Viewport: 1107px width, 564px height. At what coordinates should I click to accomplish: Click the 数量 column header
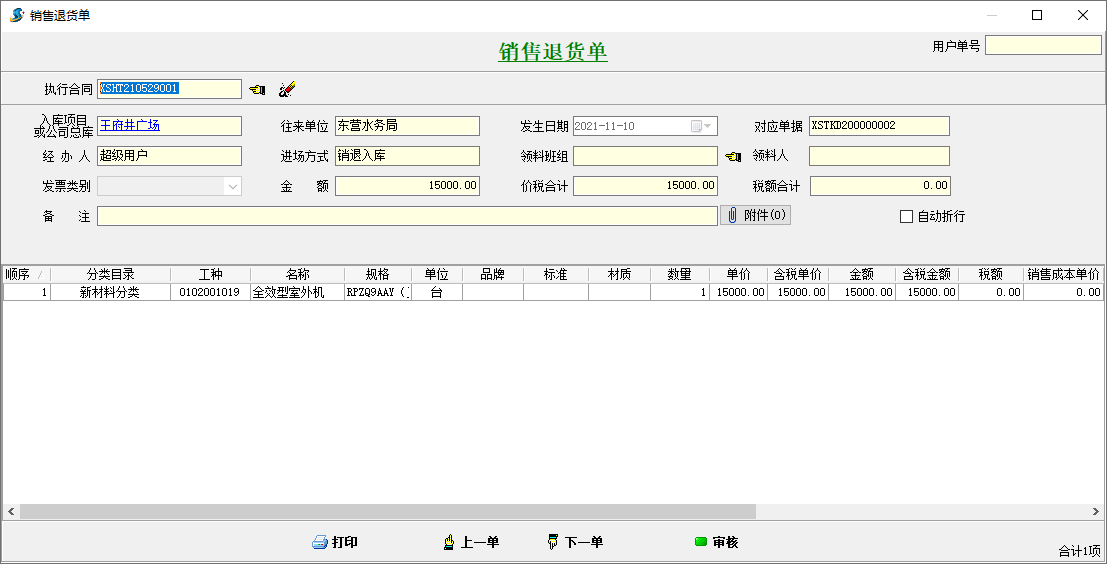coord(679,274)
